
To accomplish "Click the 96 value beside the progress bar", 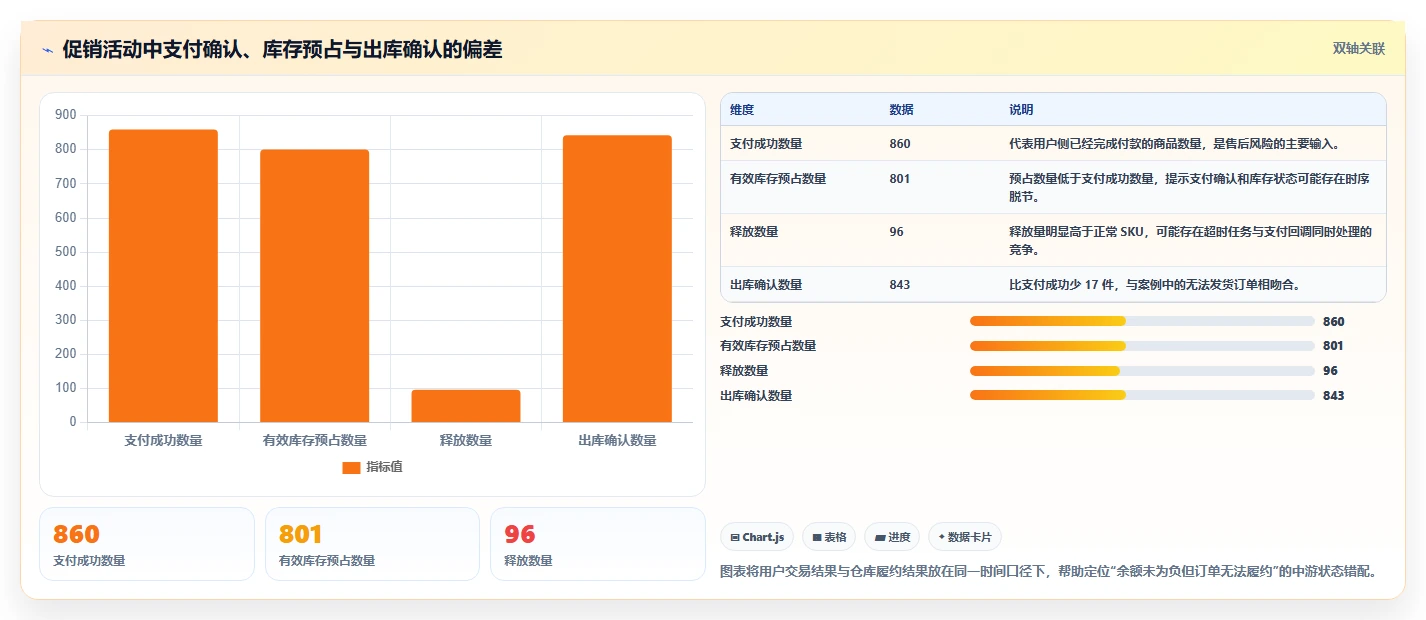I will 1330,371.
